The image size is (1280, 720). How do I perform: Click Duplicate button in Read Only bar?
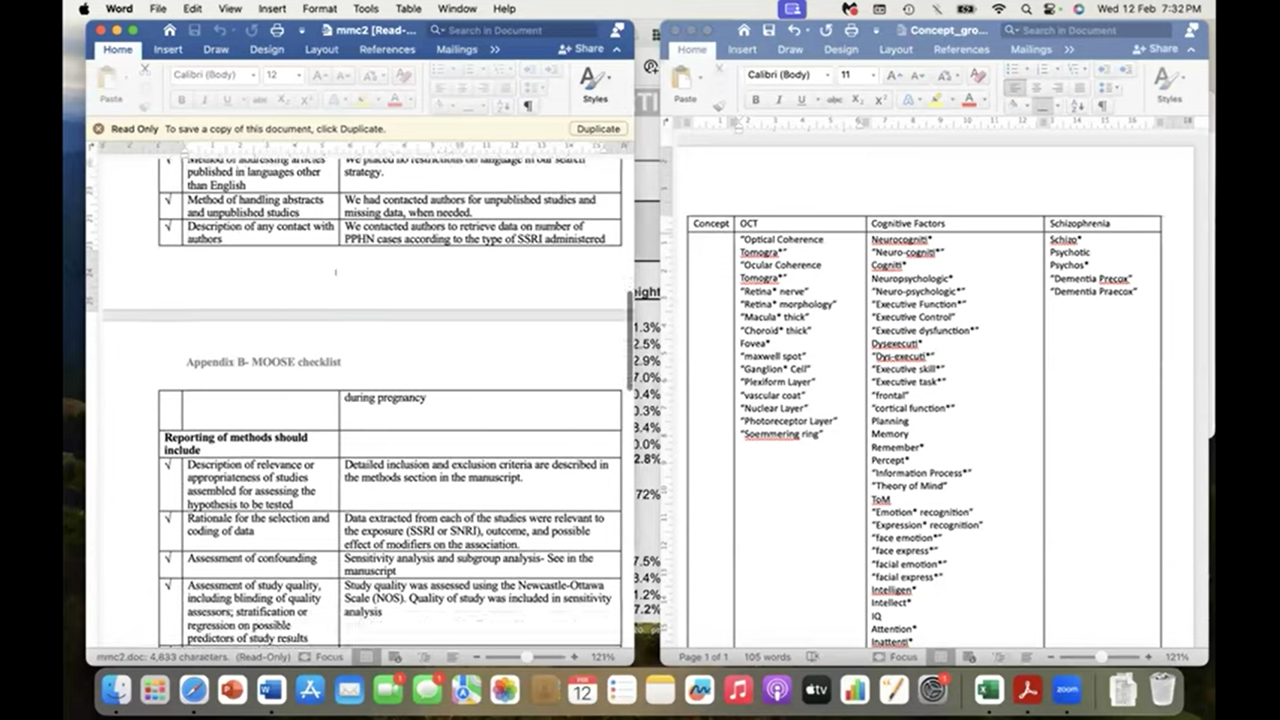(598, 129)
